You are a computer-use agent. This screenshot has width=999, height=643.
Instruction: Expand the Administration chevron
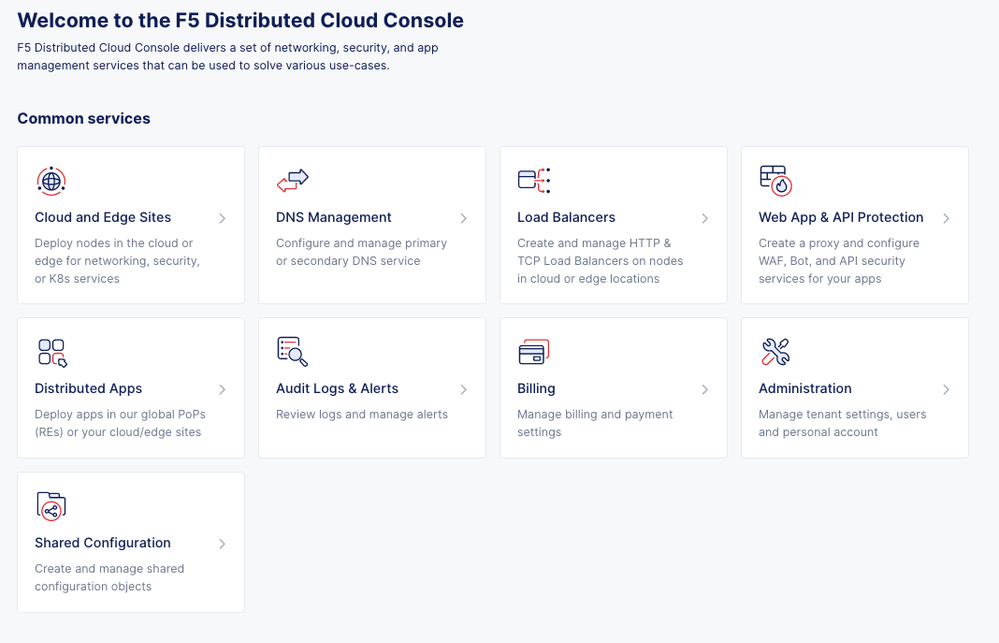click(946, 389)
